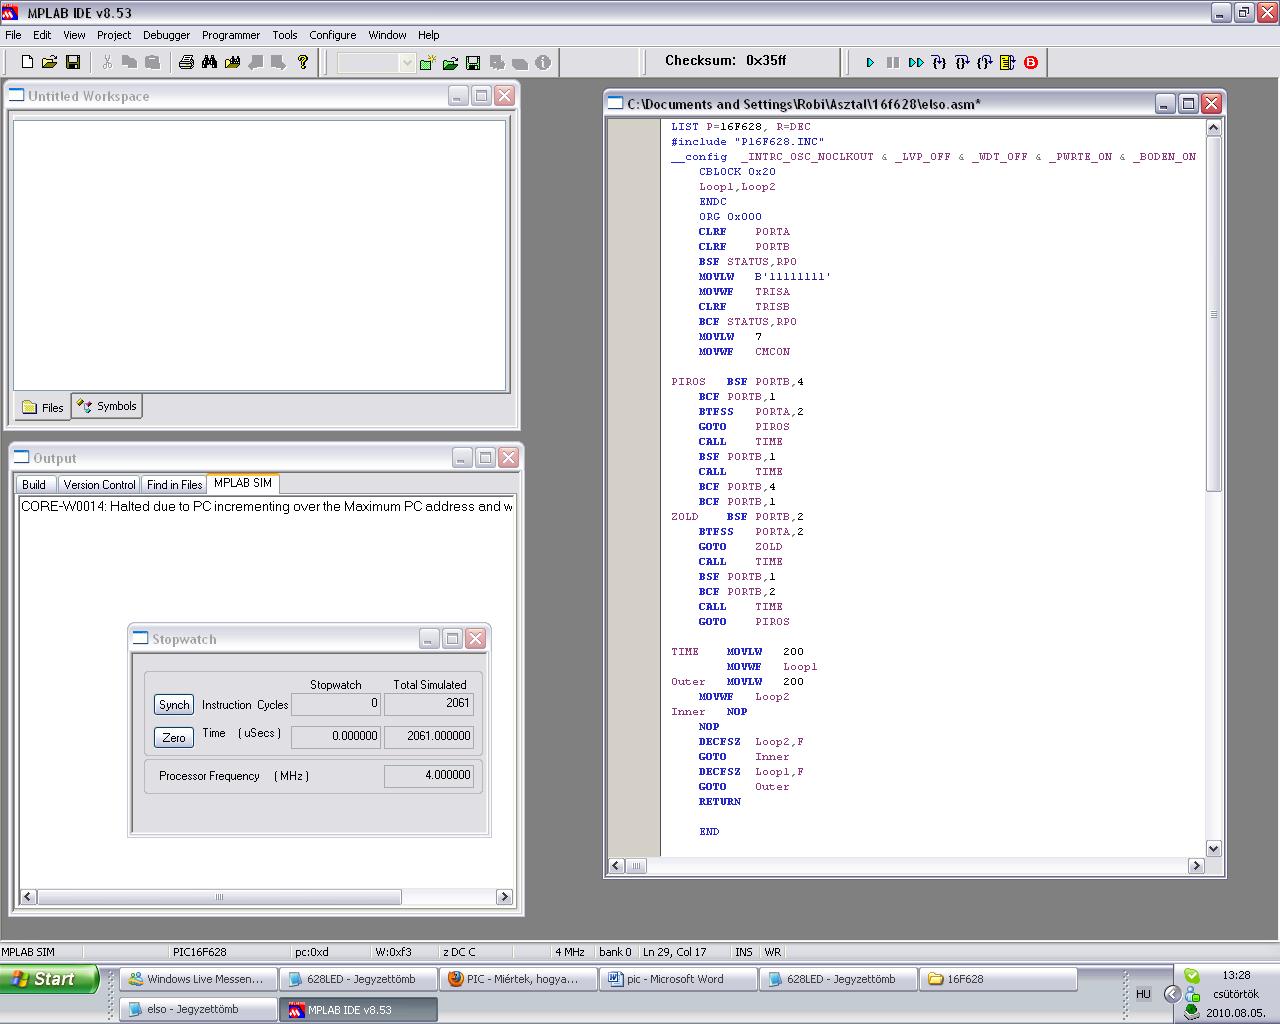
Task: Run the simulator with the play icon
Action: coord(870,62)
